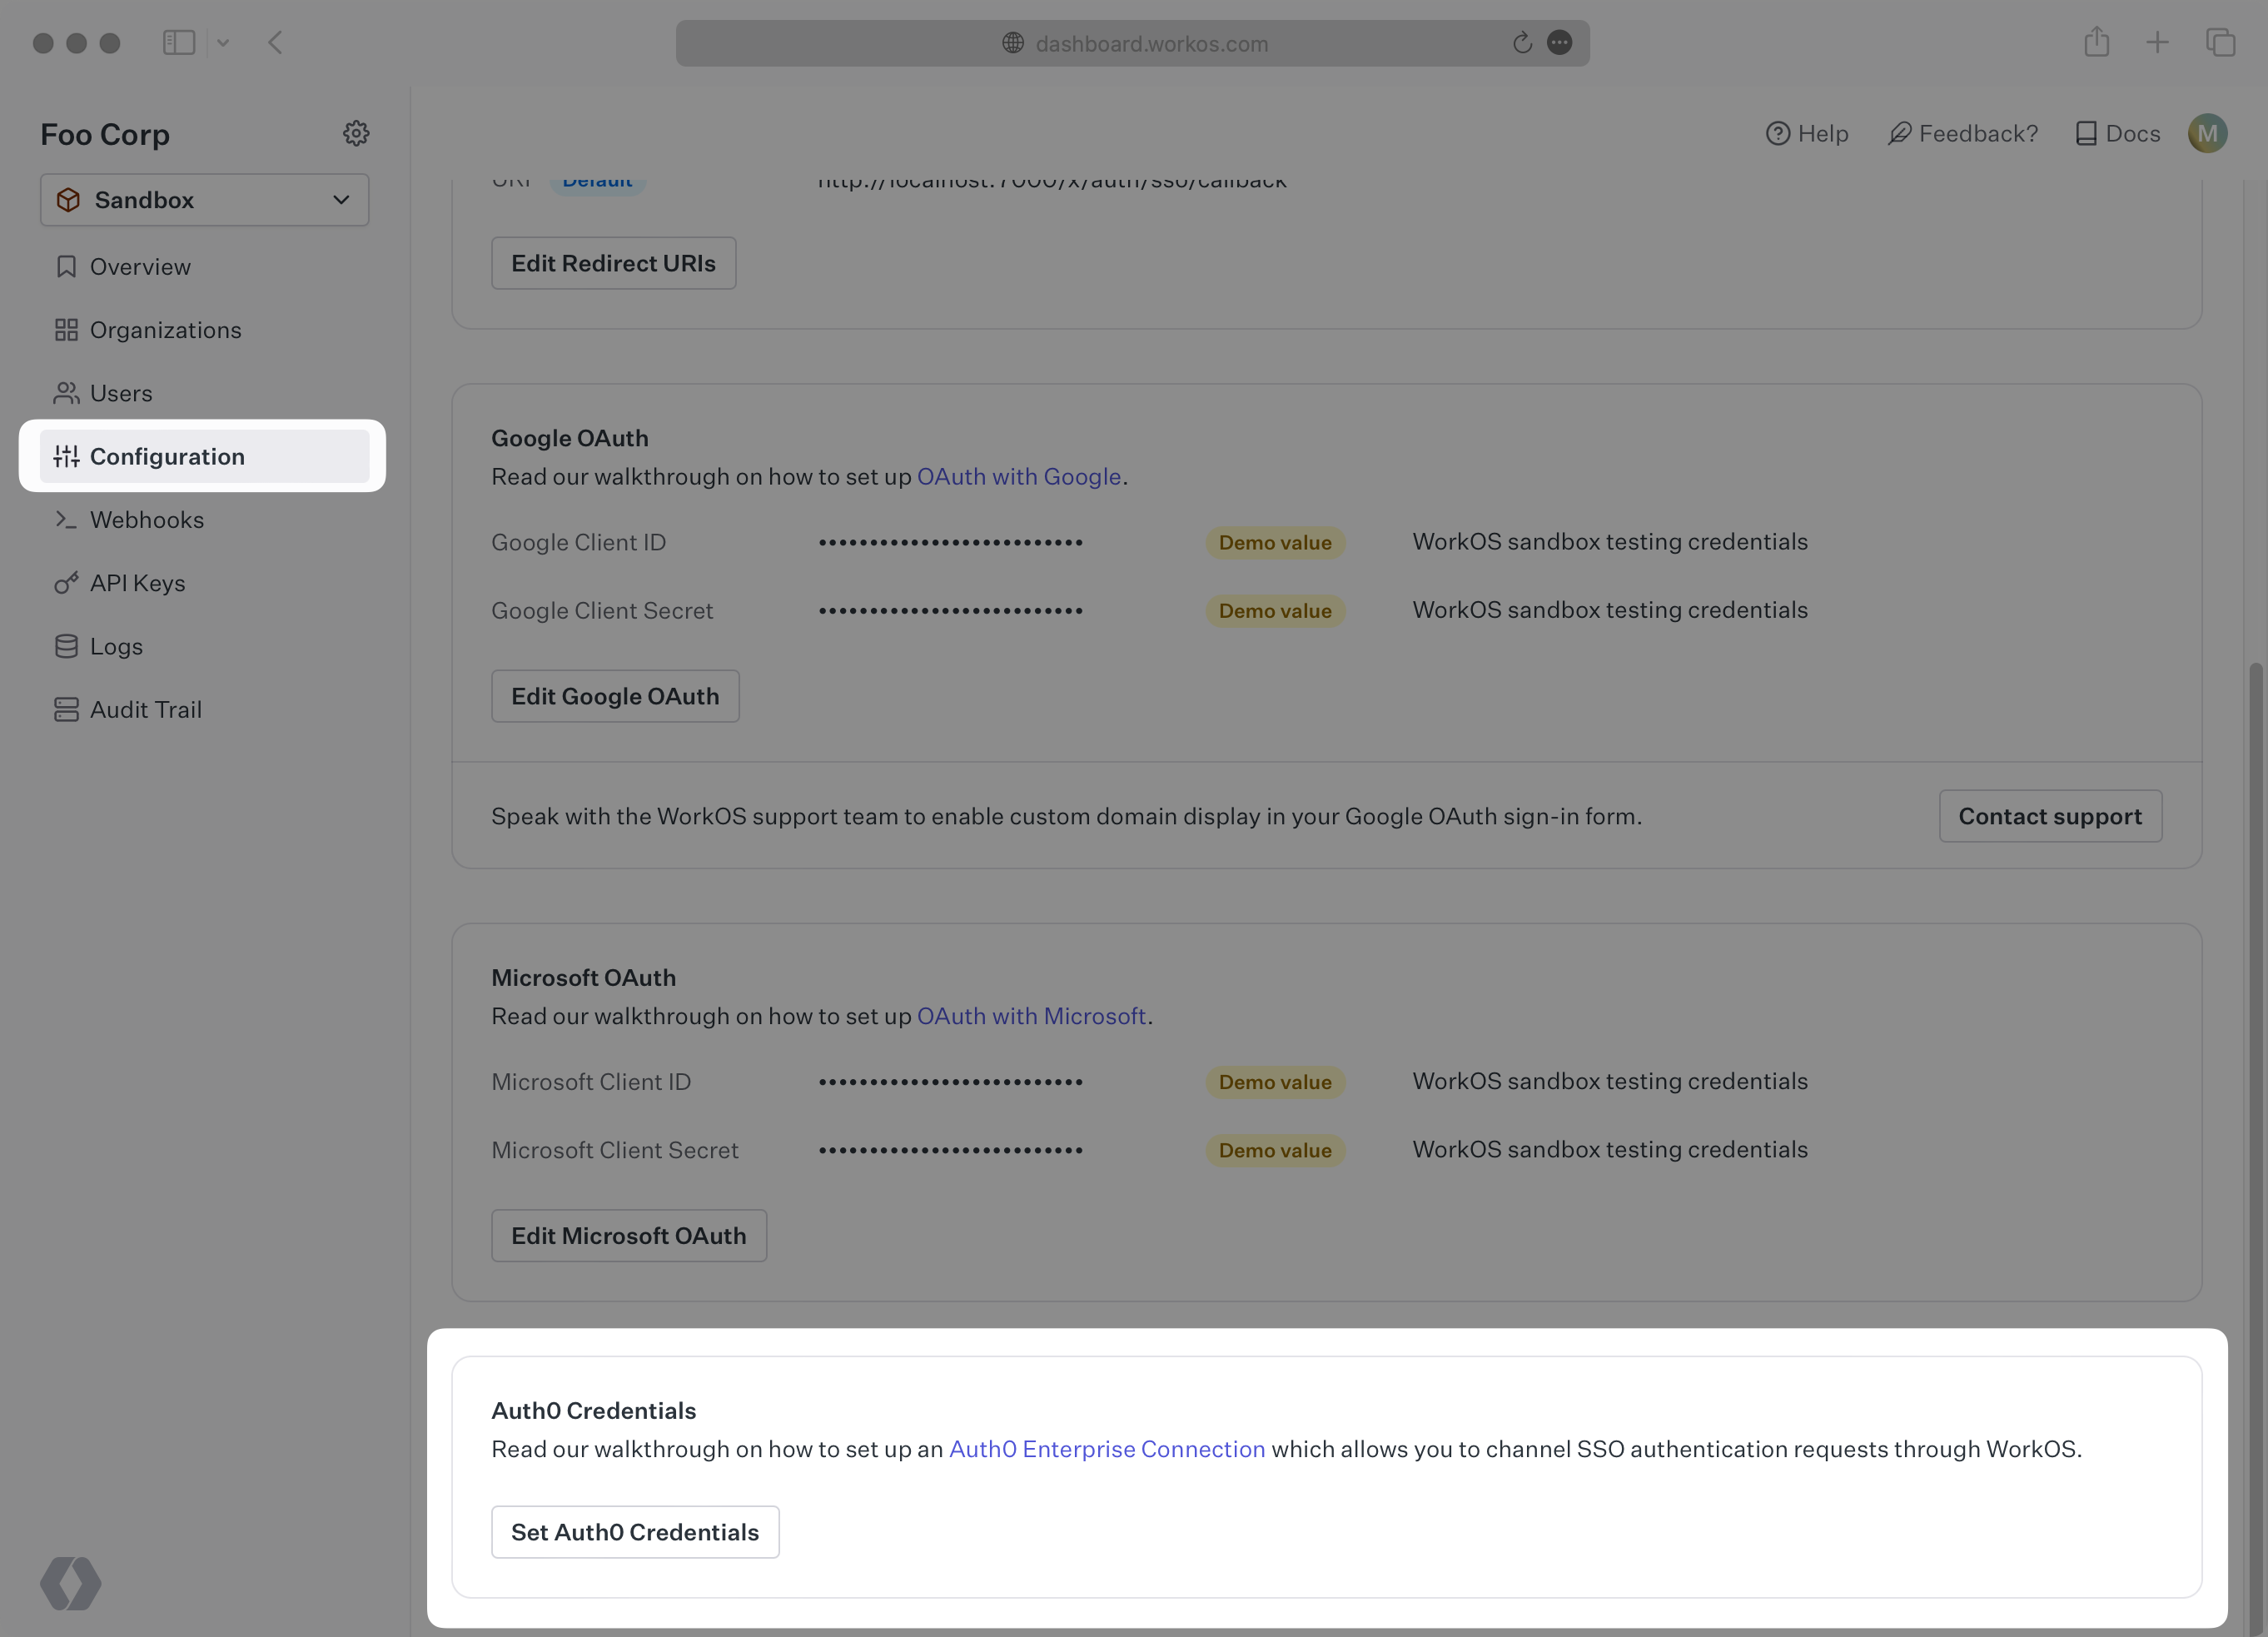Click the Users icon in sidebar
This screenshot has width=2268, height=1637.
[x=65, y=392]
